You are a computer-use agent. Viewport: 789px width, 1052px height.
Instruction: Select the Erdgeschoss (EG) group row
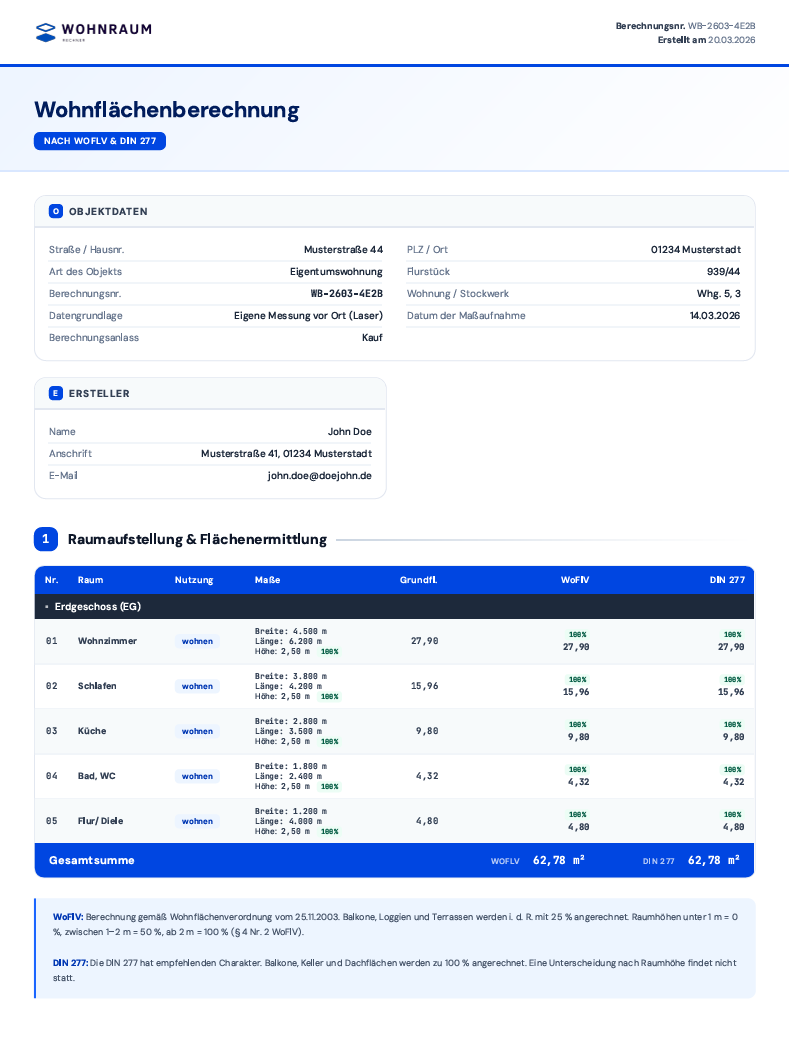(x=394, y=607)
